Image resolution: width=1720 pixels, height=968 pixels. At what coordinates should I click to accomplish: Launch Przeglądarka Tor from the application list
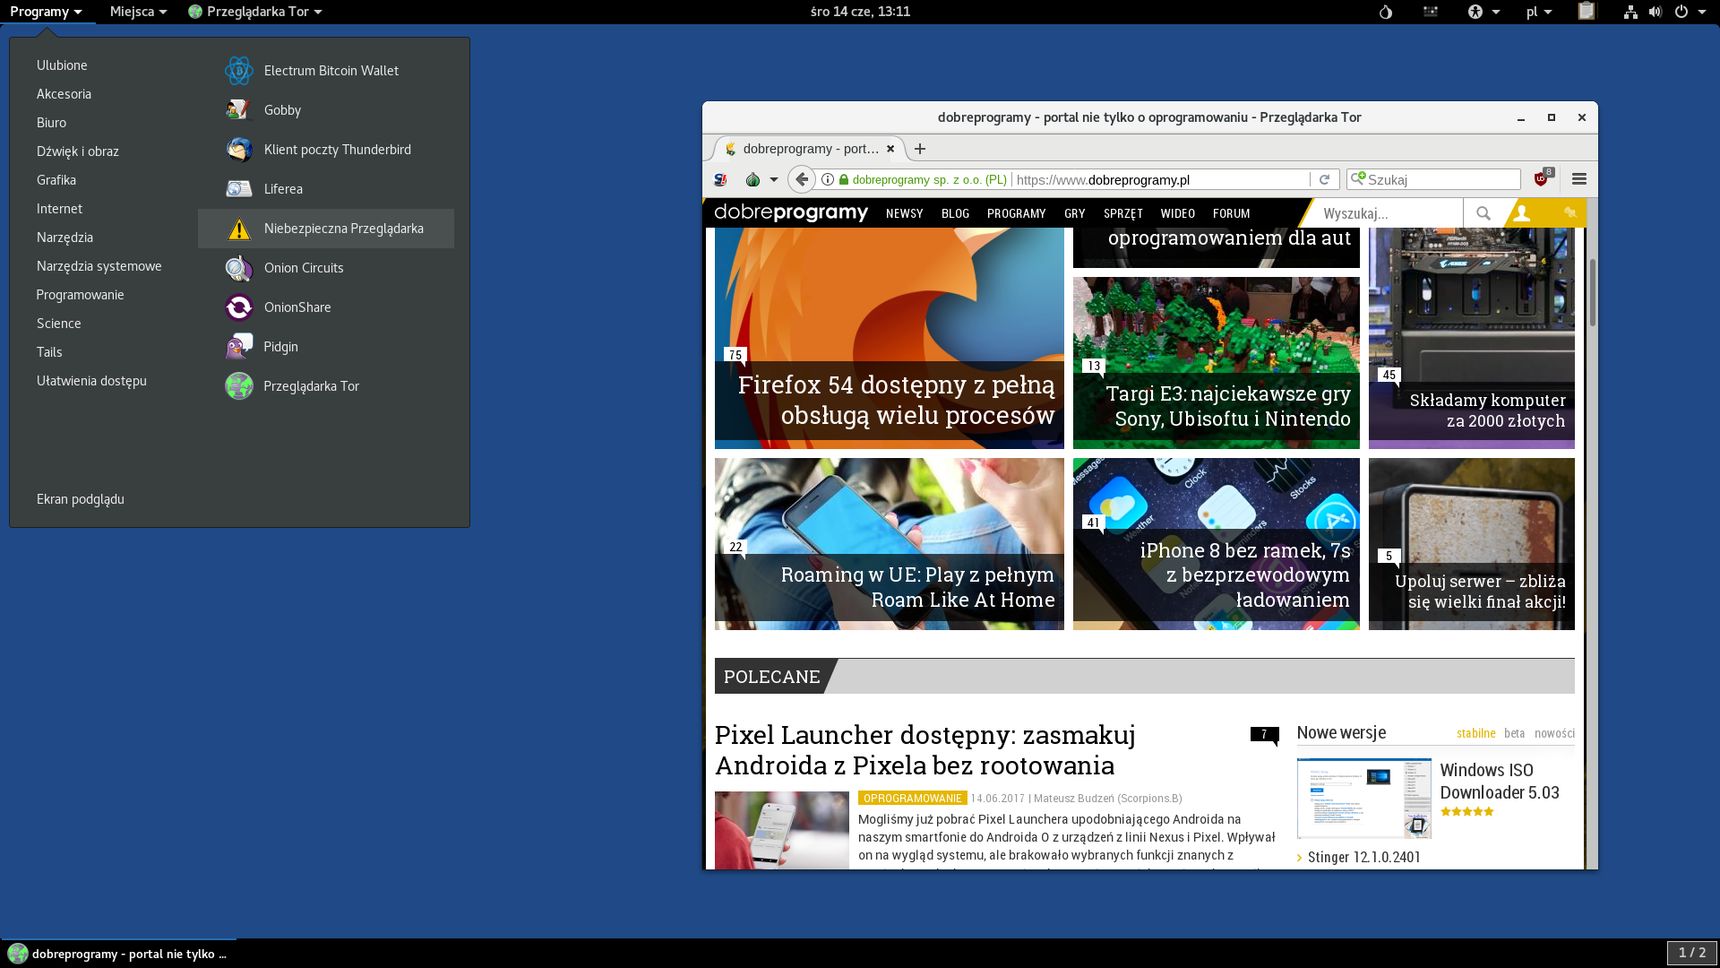point(326,386)
